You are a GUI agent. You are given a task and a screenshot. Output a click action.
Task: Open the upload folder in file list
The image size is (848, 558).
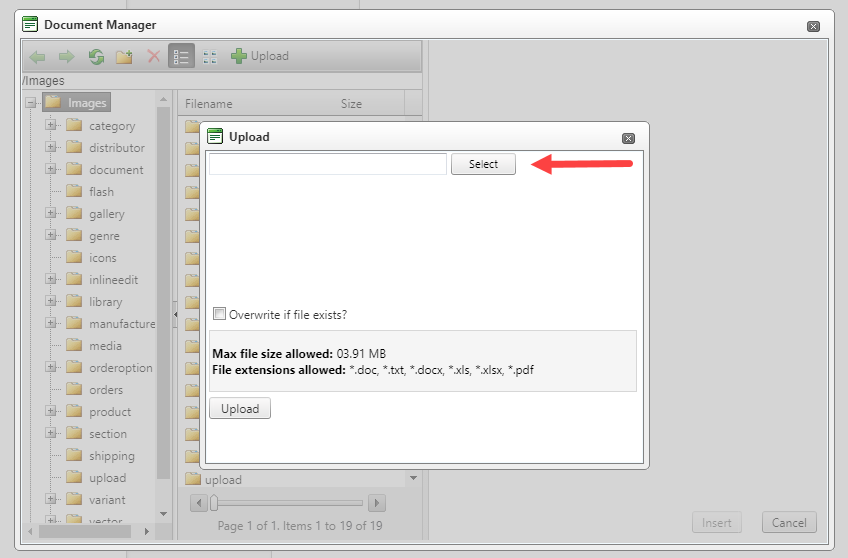coord(214,480)
